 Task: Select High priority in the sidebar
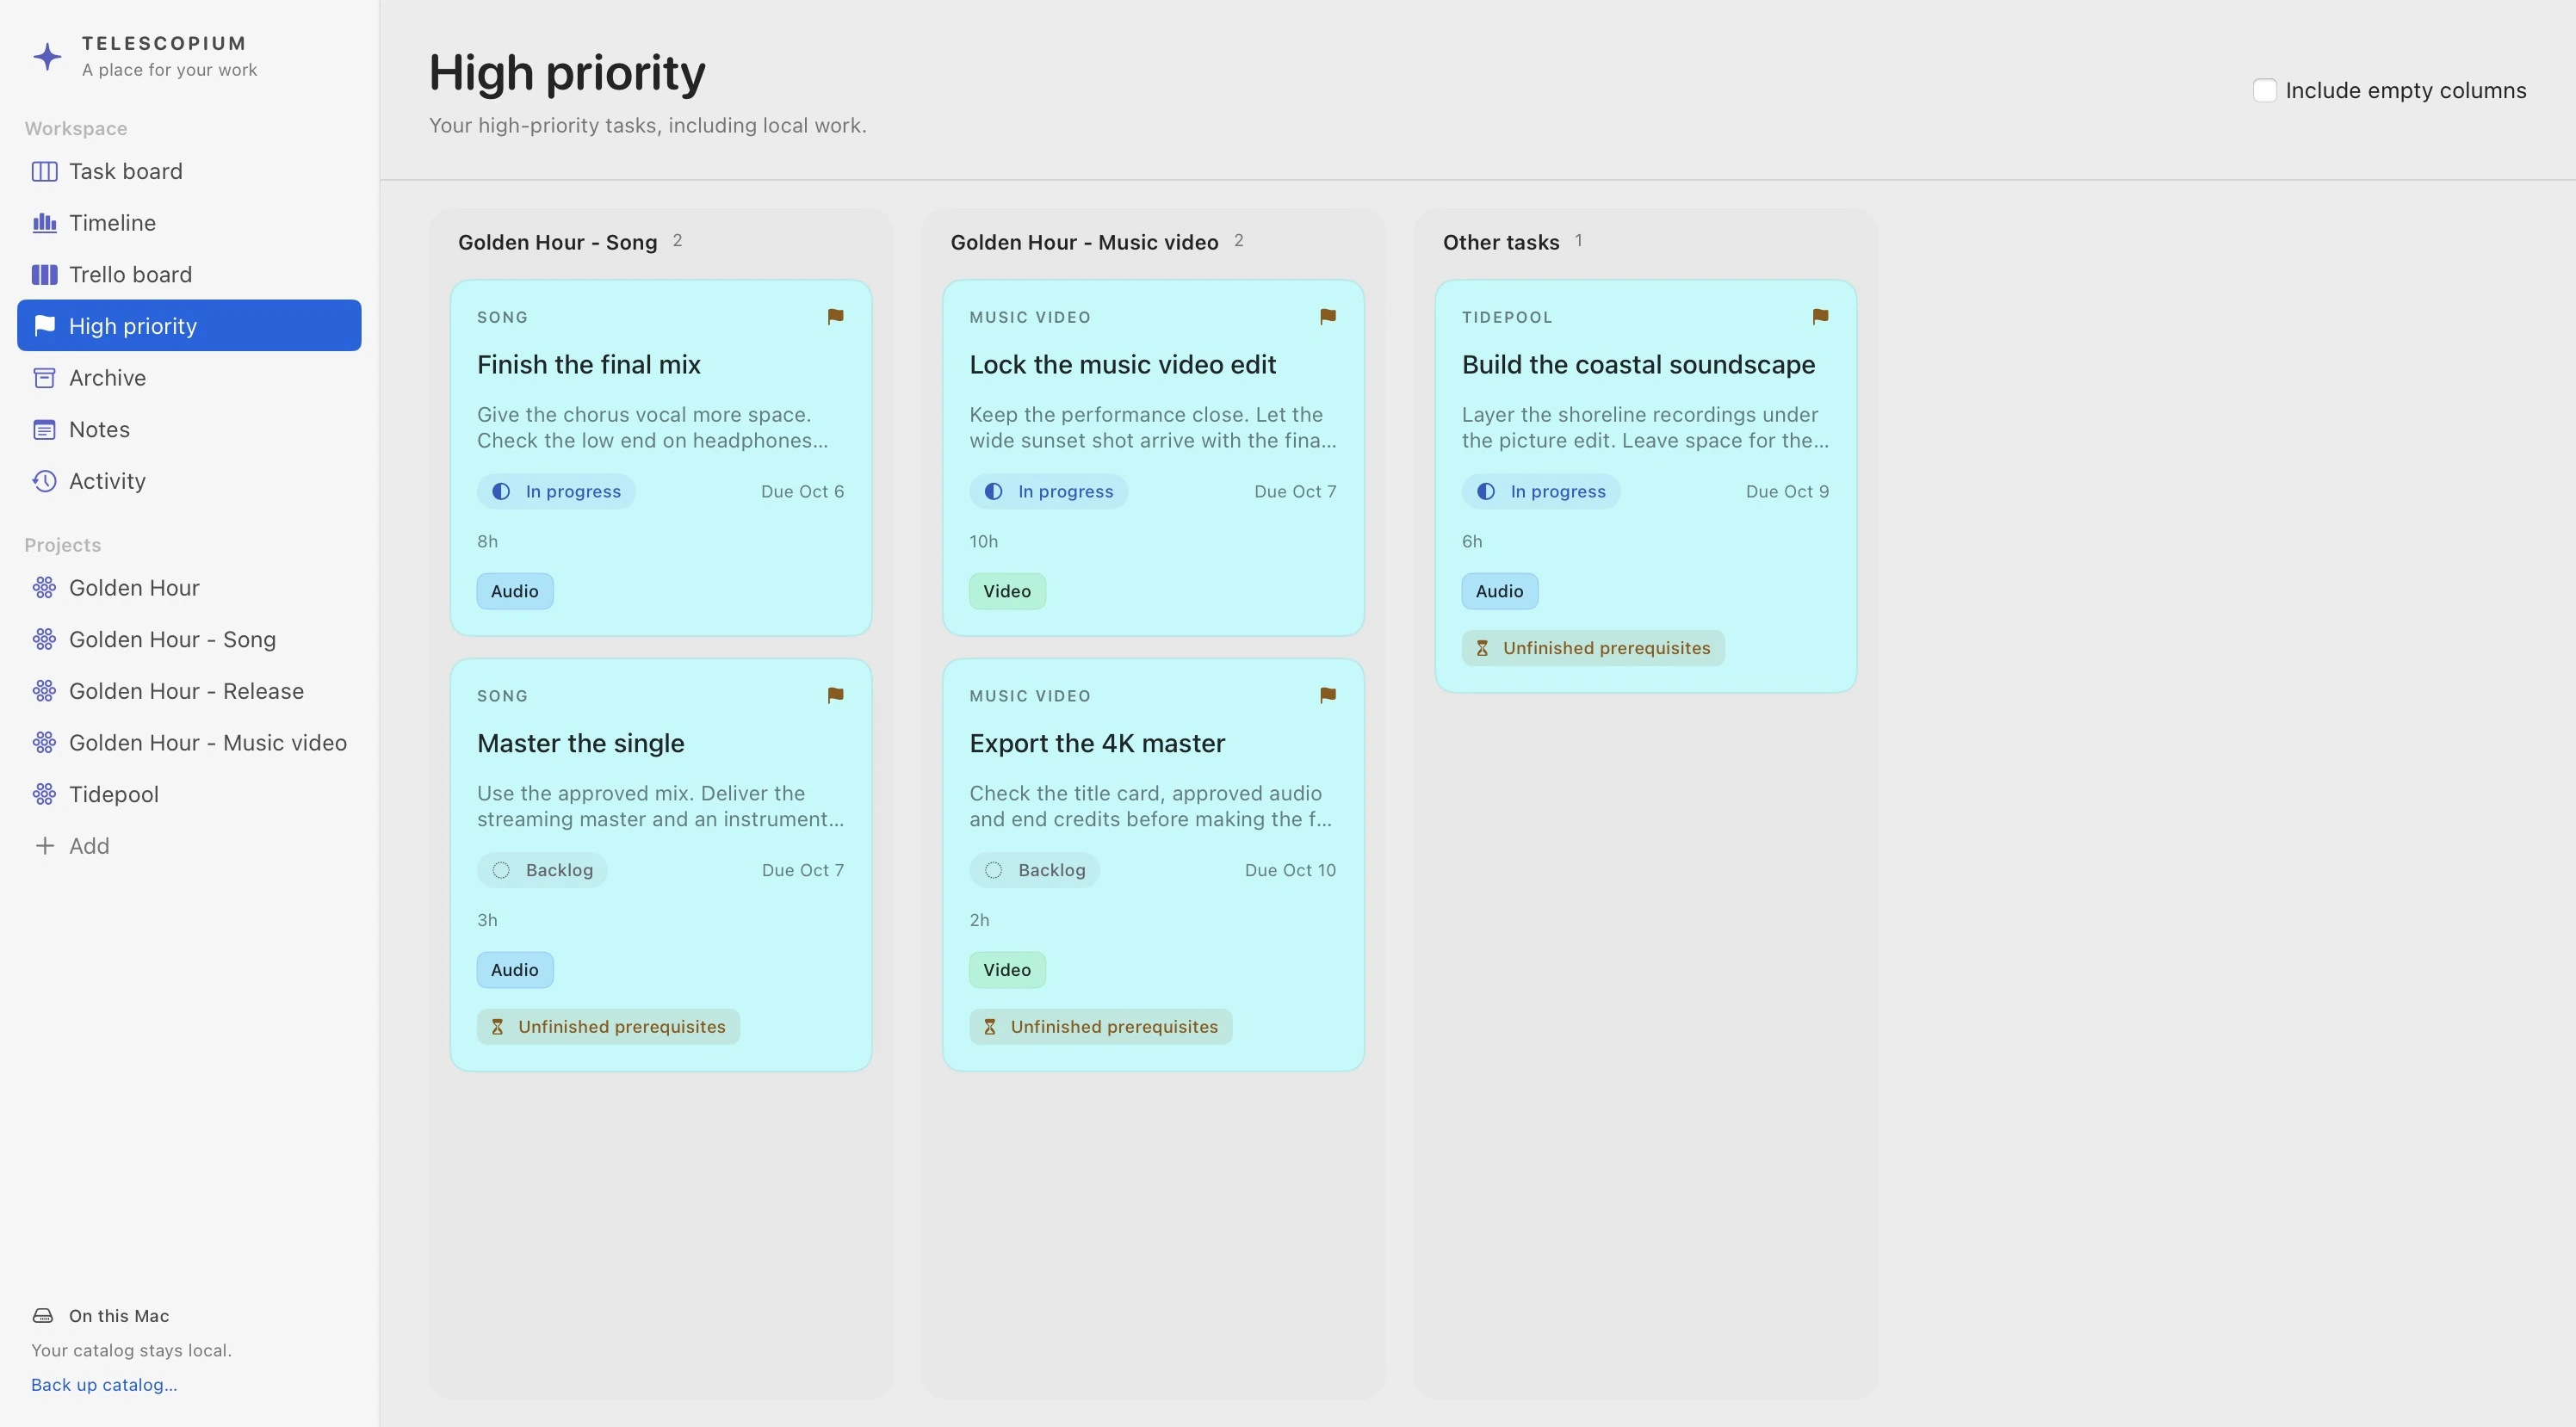point(189,326)
